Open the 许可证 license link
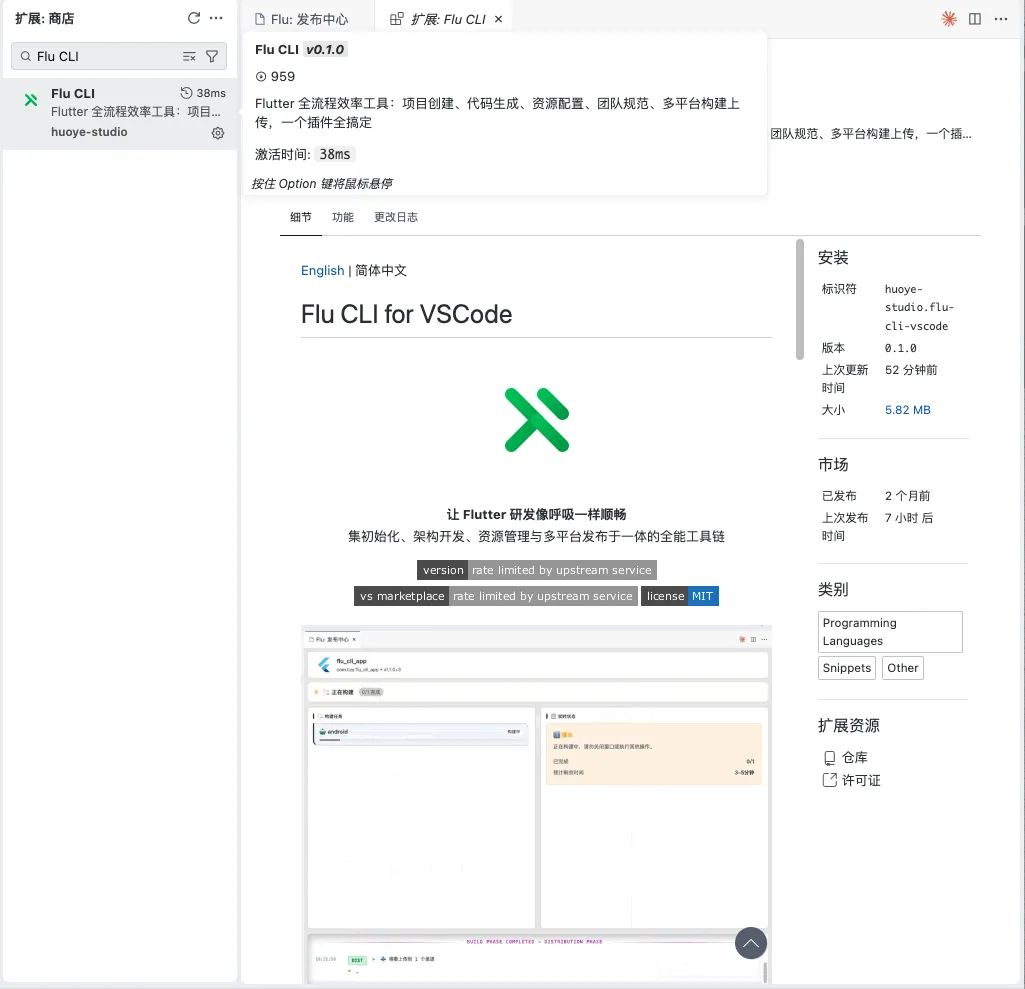 tap(852, 780)
